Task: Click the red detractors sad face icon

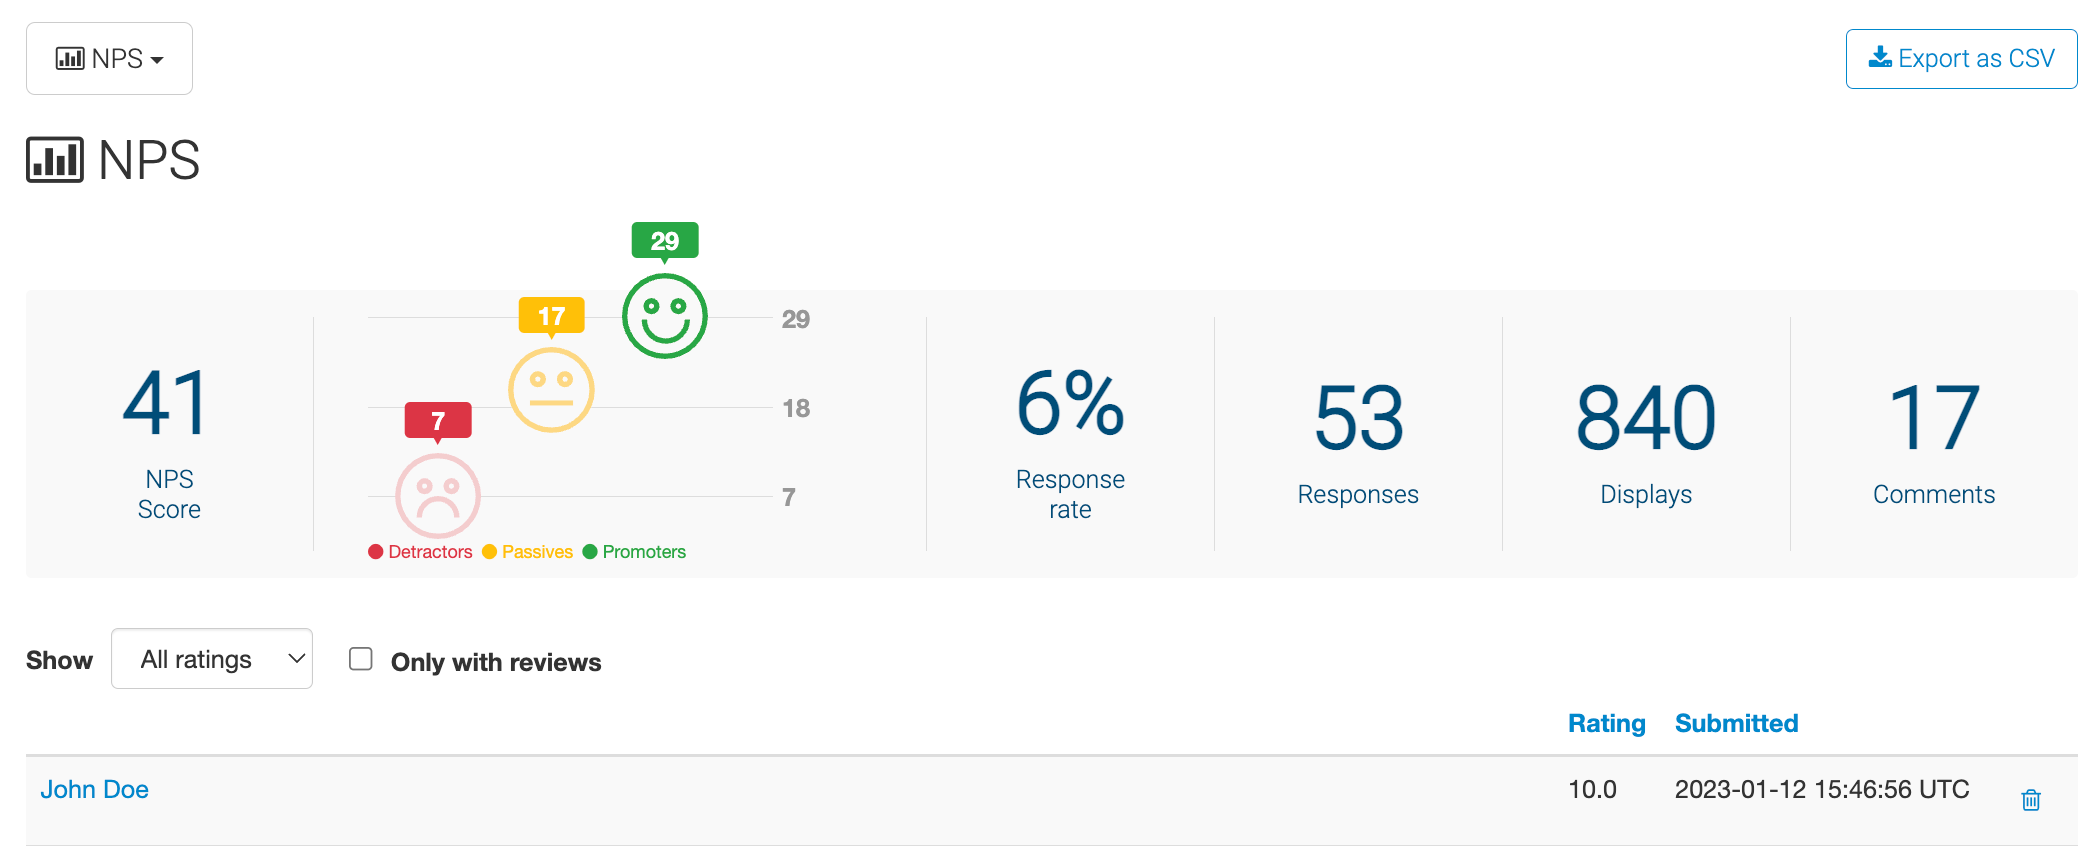Action: [x=438, y=495]
